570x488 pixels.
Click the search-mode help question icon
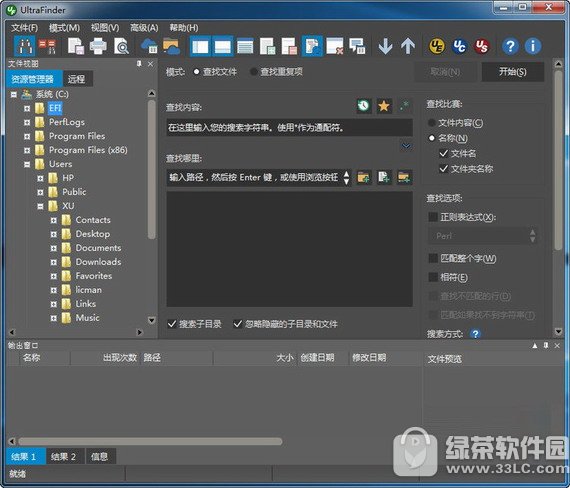(475, 333)
